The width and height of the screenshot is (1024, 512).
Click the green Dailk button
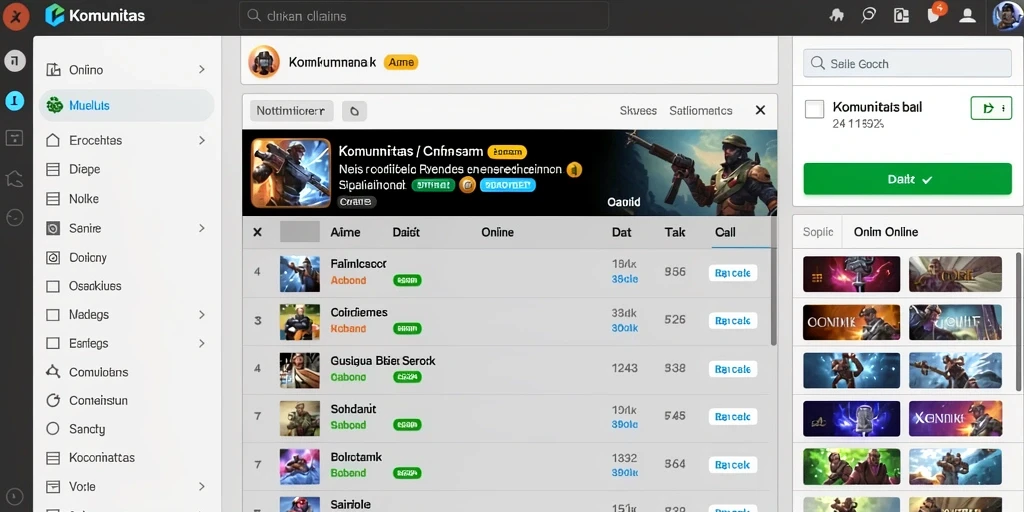pyautogui.click(x=907, y=179)
